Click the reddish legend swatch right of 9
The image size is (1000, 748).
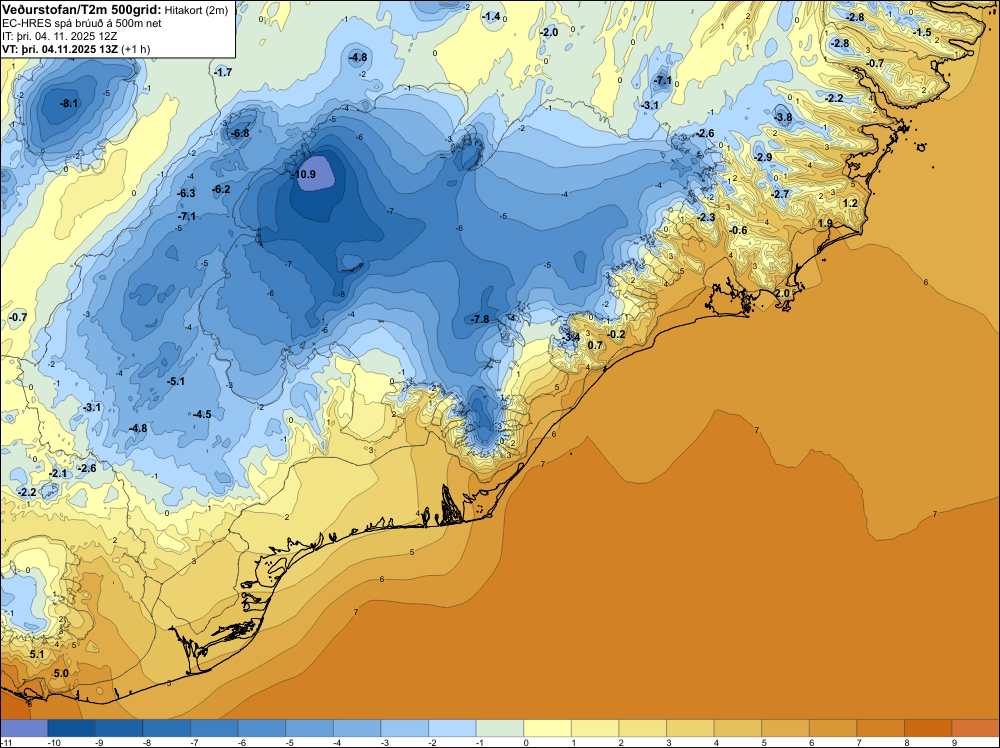tap(975, 728)
